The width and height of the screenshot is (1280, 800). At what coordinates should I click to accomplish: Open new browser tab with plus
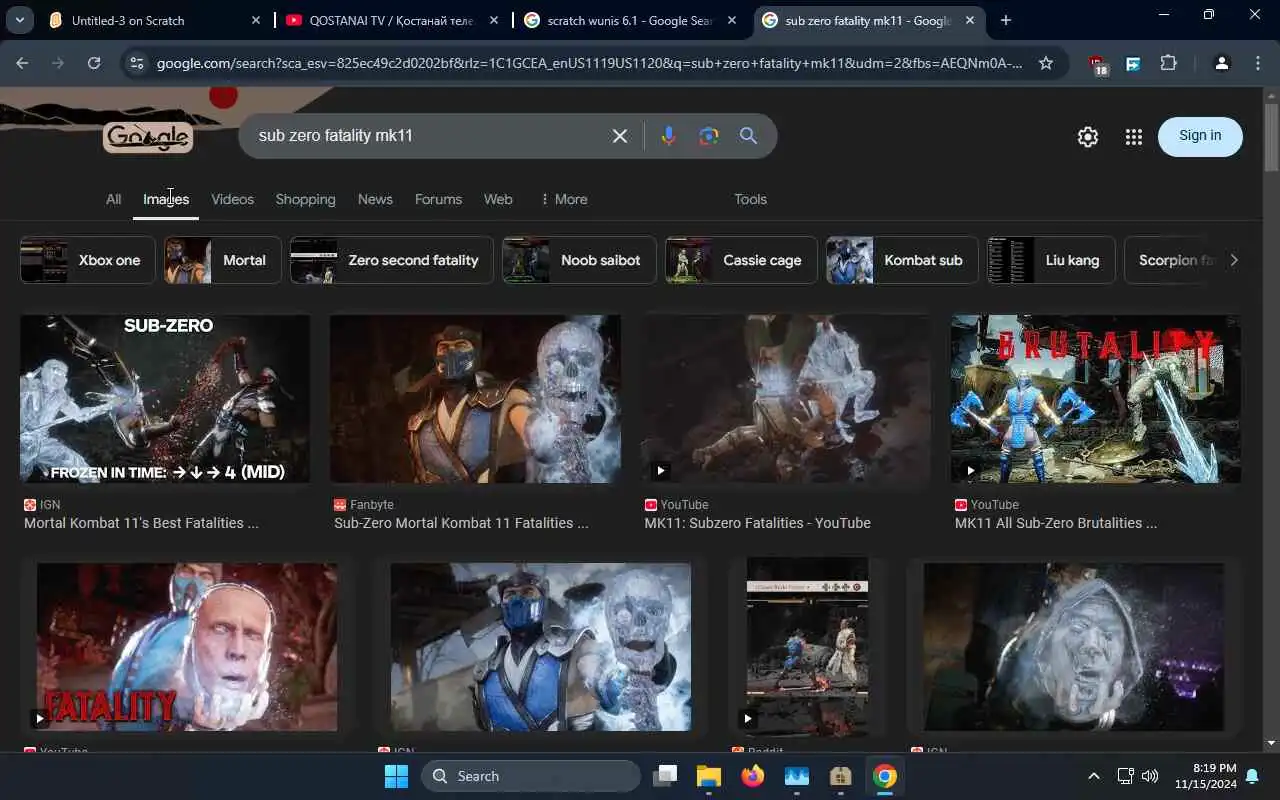click(x=1006, y=20)
